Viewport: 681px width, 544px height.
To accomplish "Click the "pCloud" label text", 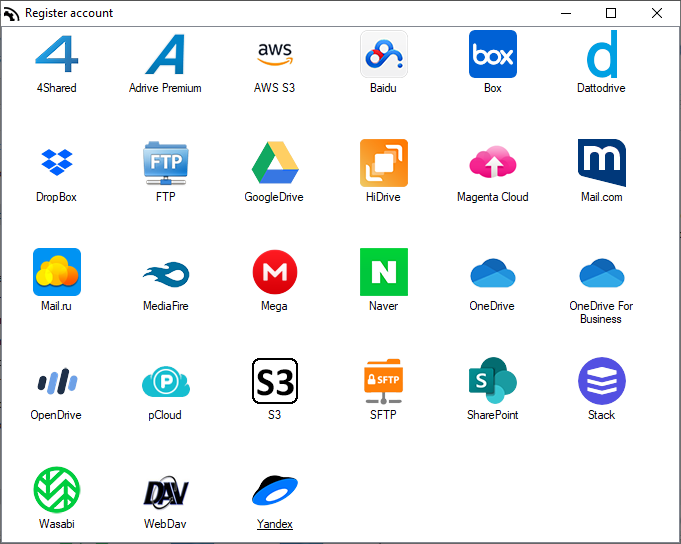I will pos(165,415).
